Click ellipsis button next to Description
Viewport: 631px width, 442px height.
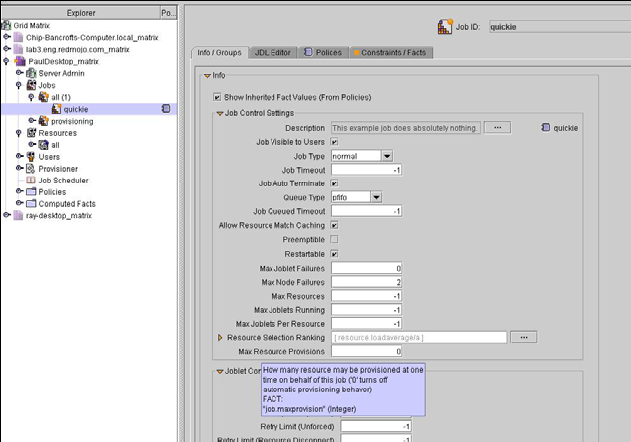point(497,128)
